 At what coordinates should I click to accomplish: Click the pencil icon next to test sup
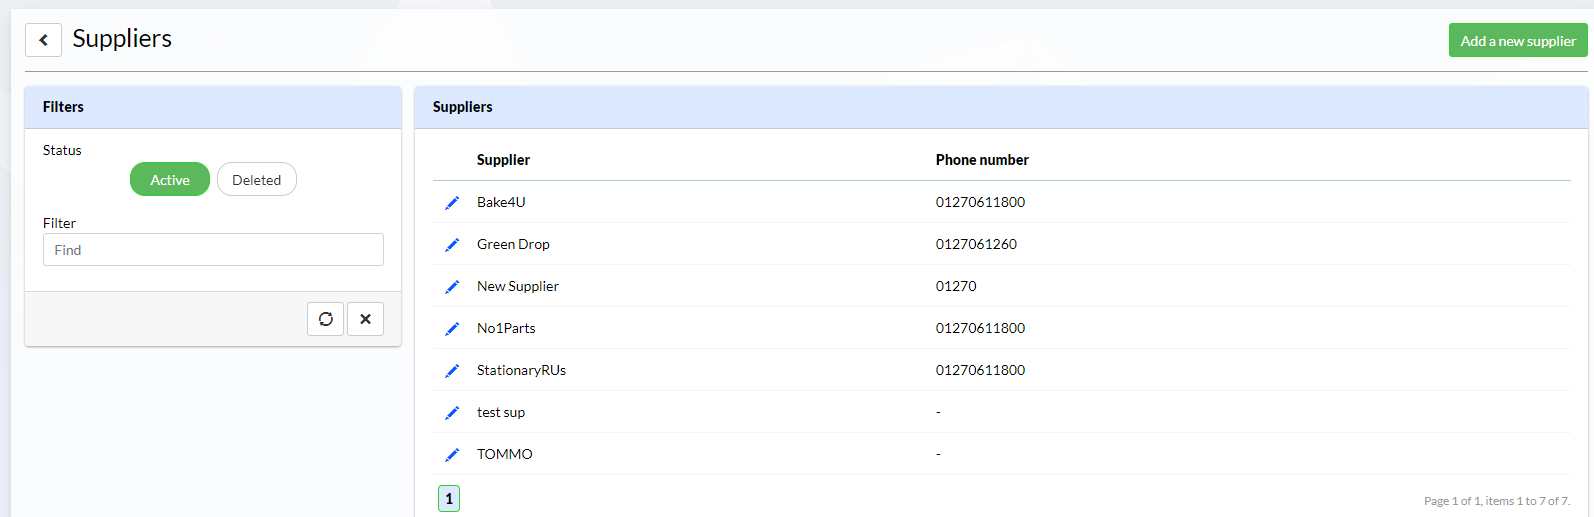click(452, 413)
